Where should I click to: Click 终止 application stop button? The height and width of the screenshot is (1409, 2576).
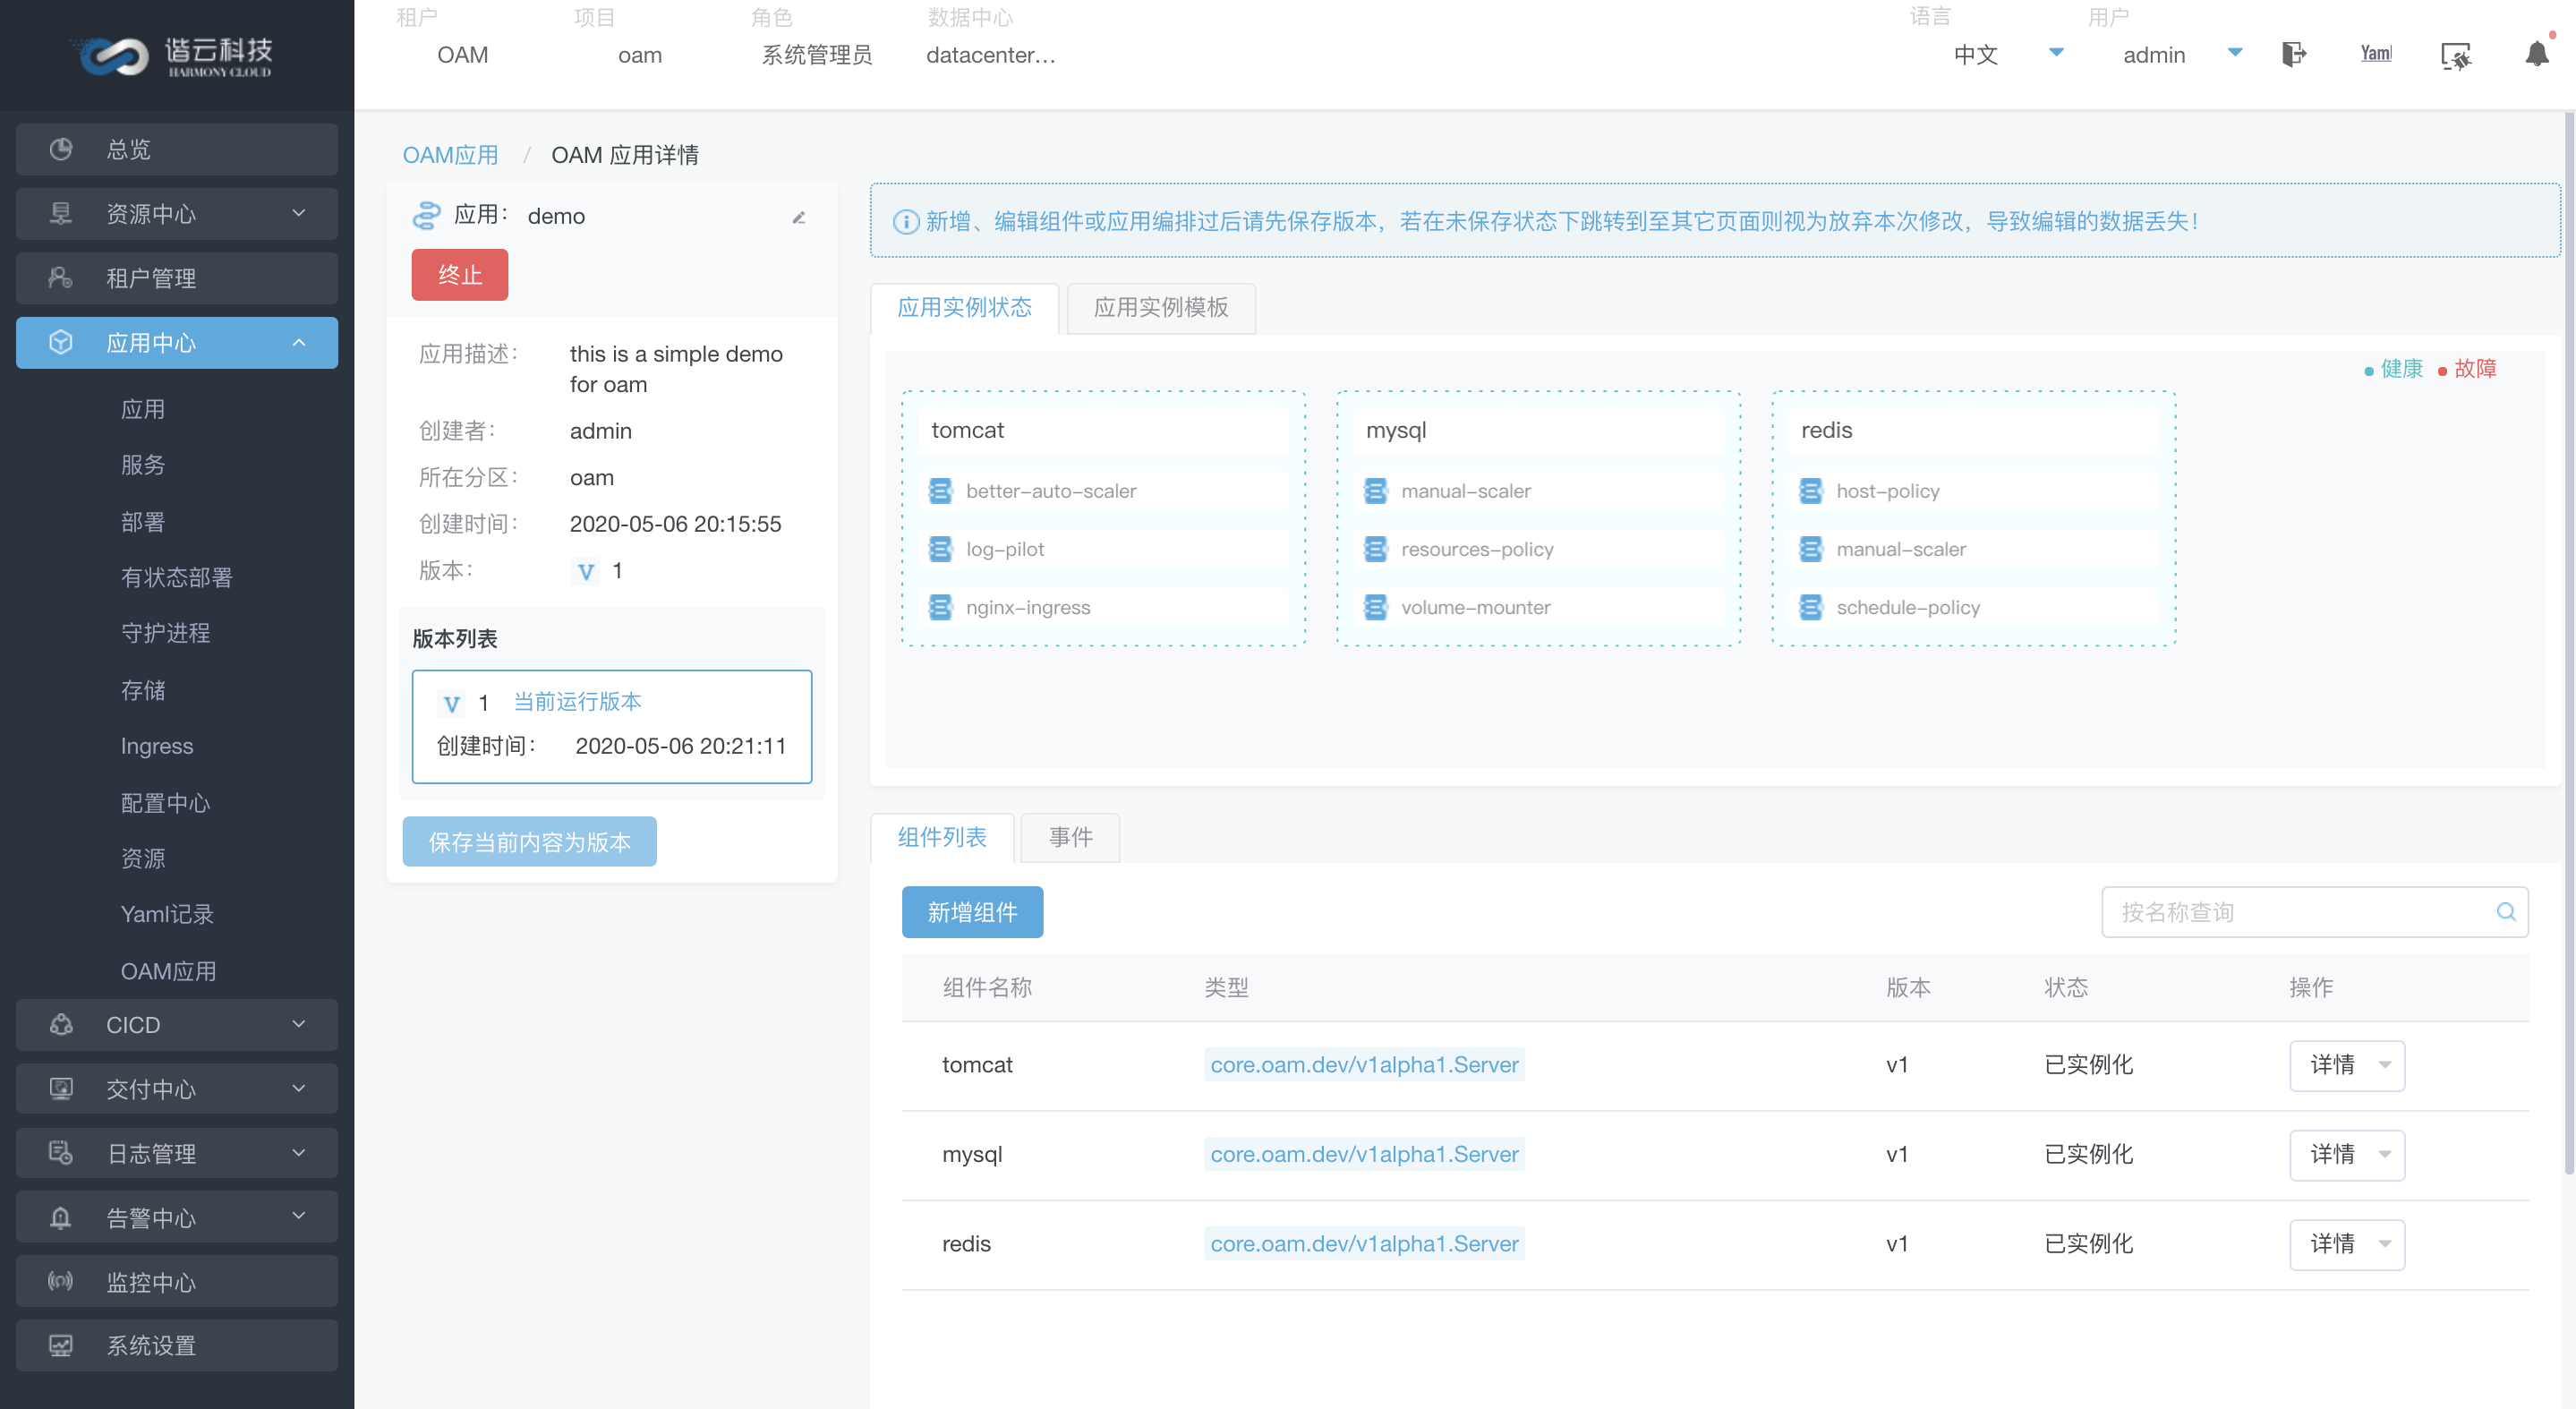click(458, 274)
